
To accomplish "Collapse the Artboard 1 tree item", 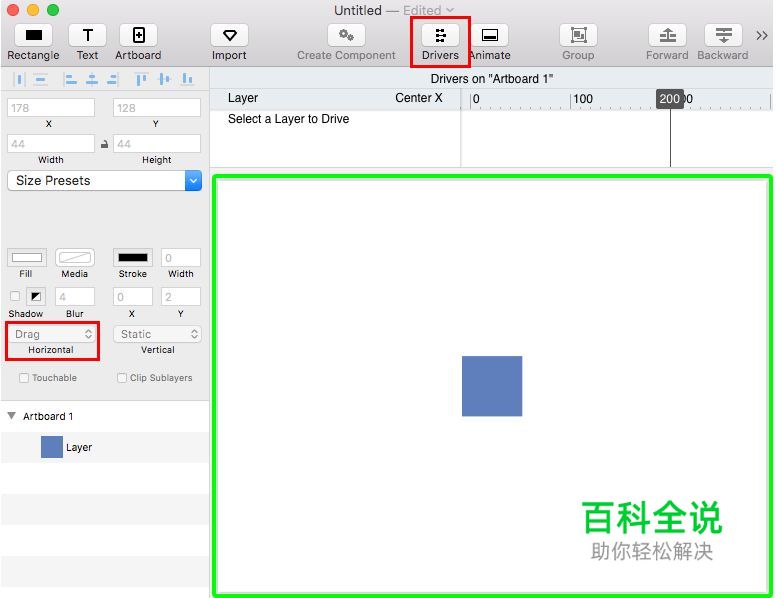I will 12,416.
